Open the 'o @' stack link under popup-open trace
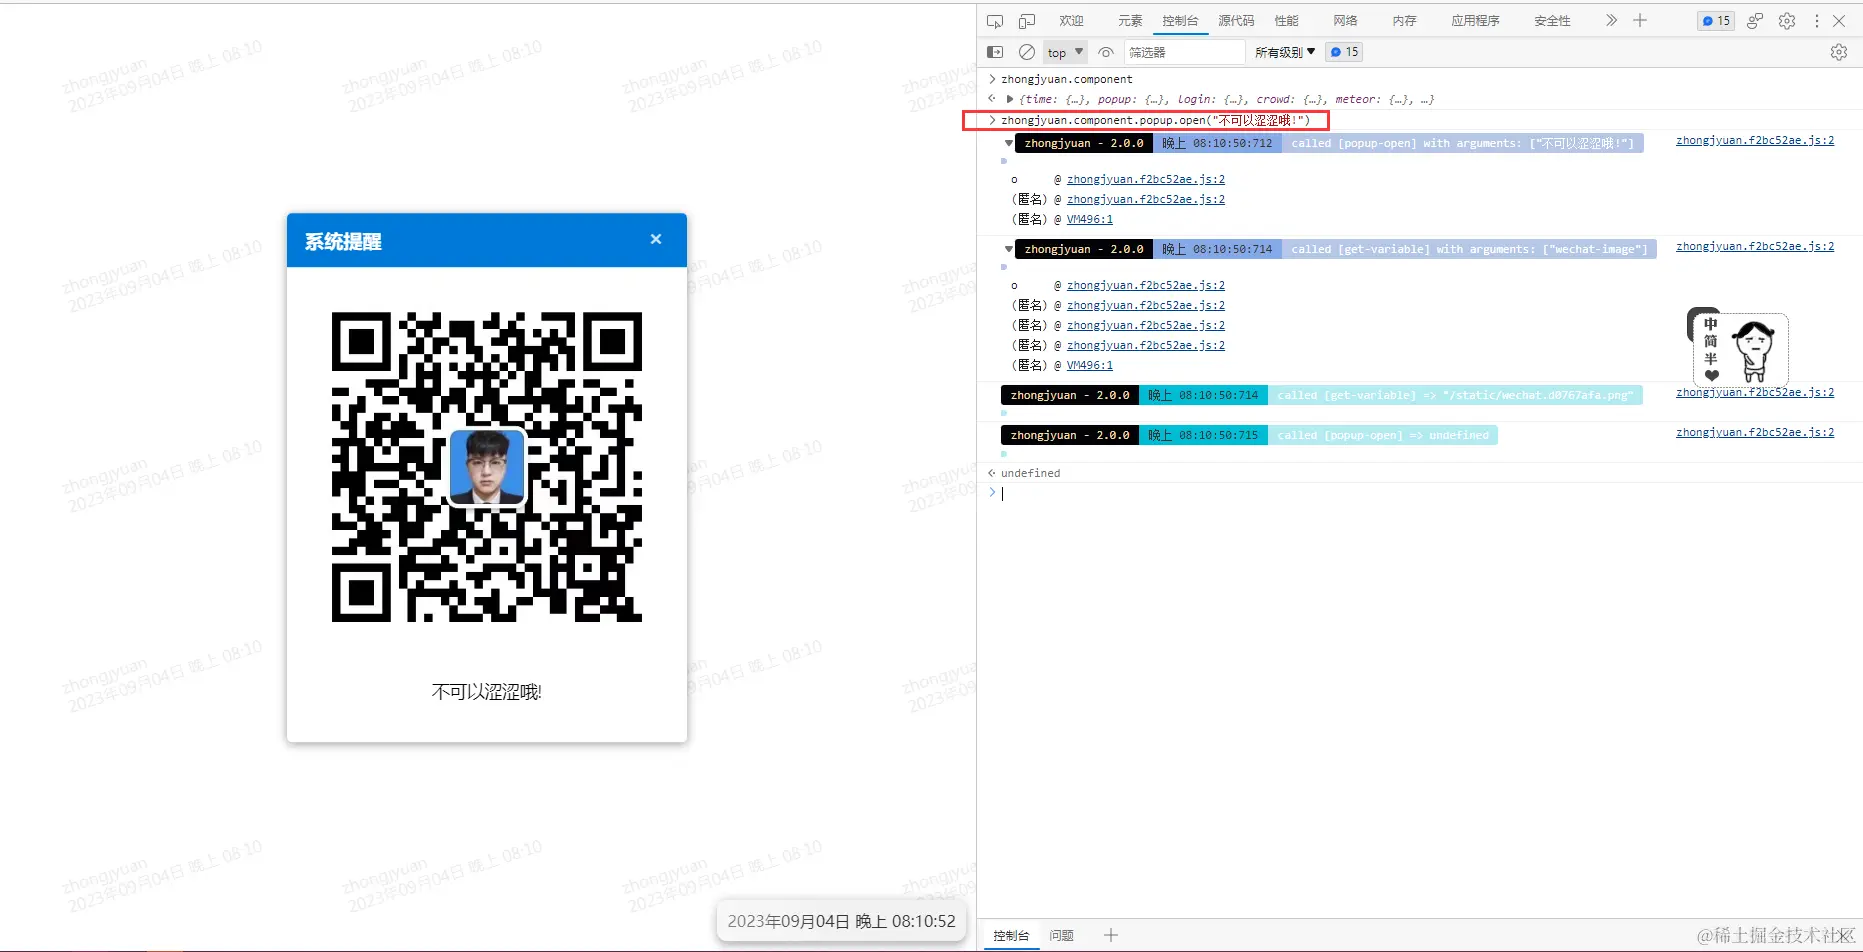Viewport: 1863px width, 952px height. point(1145,179)
